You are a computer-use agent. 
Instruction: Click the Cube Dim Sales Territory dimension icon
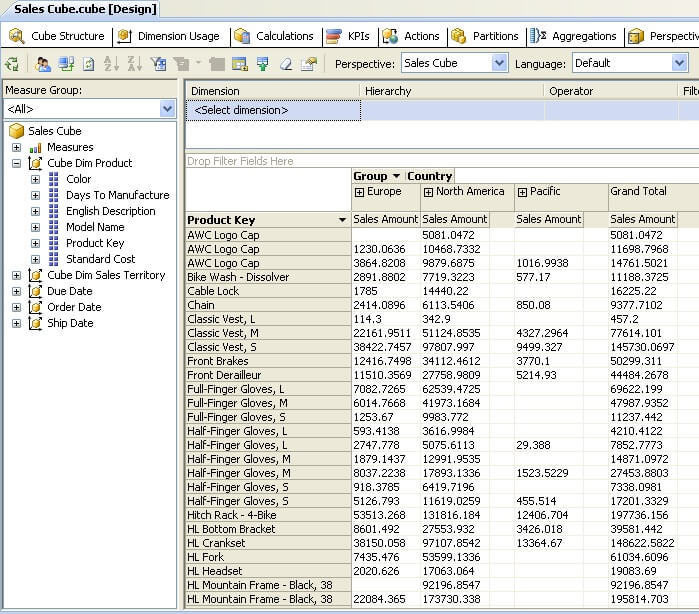(35, 275)
